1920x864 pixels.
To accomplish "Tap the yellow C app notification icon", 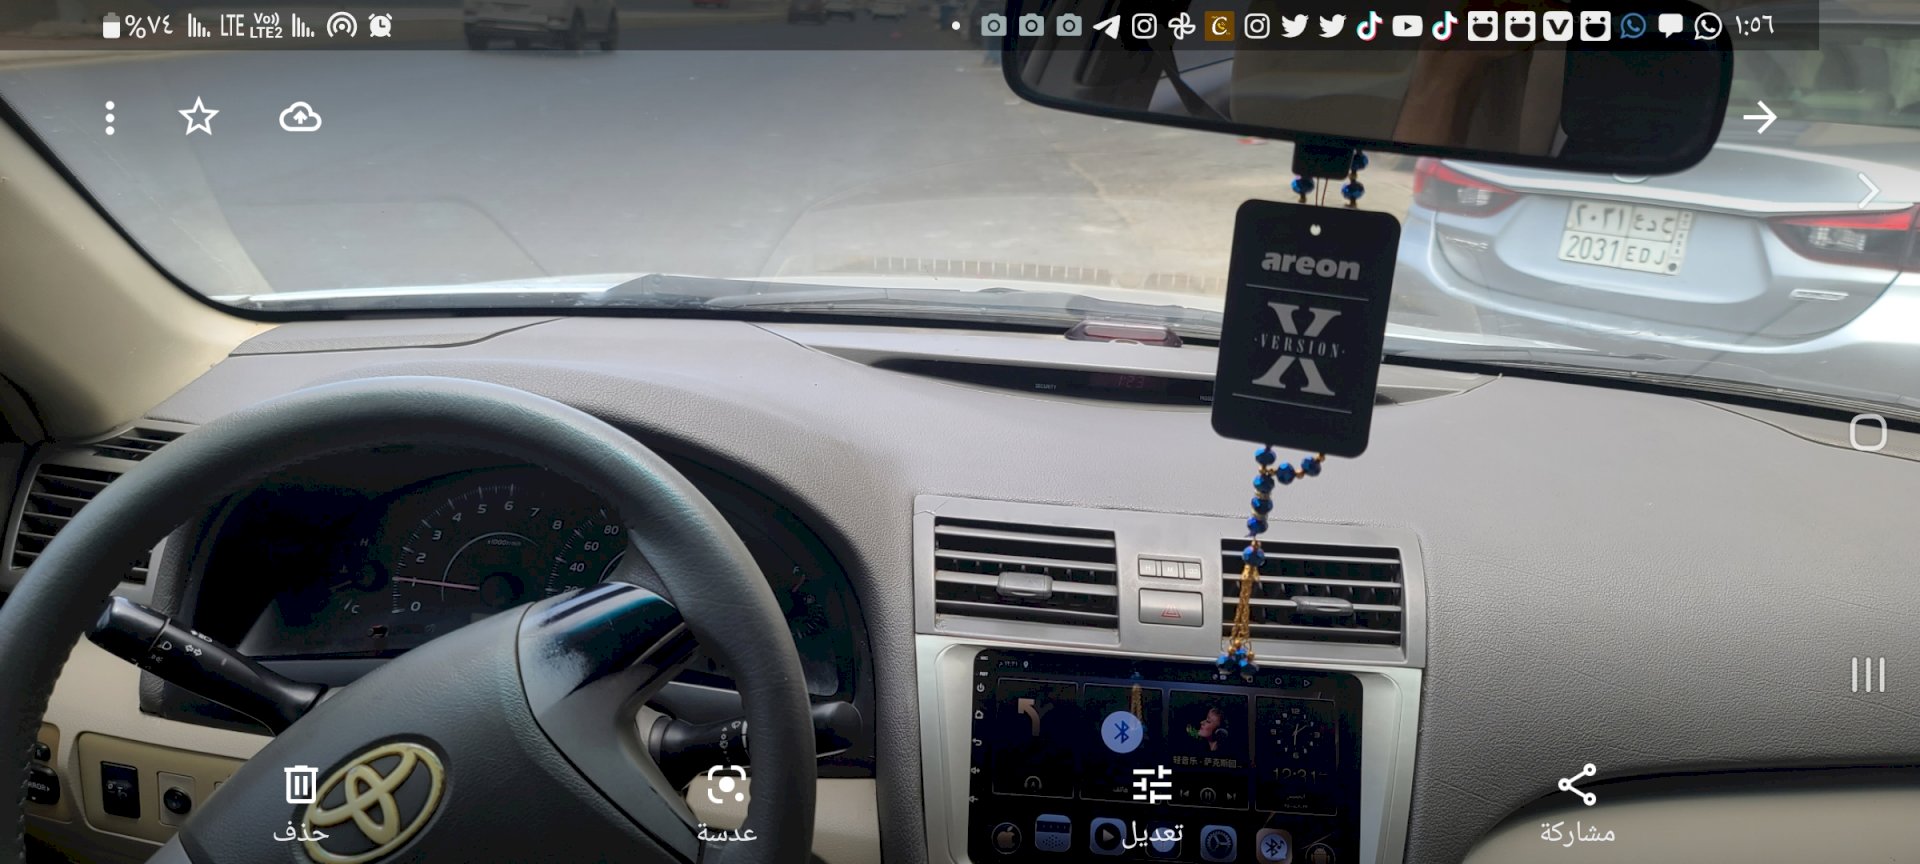I will [x=1219, y=26].
